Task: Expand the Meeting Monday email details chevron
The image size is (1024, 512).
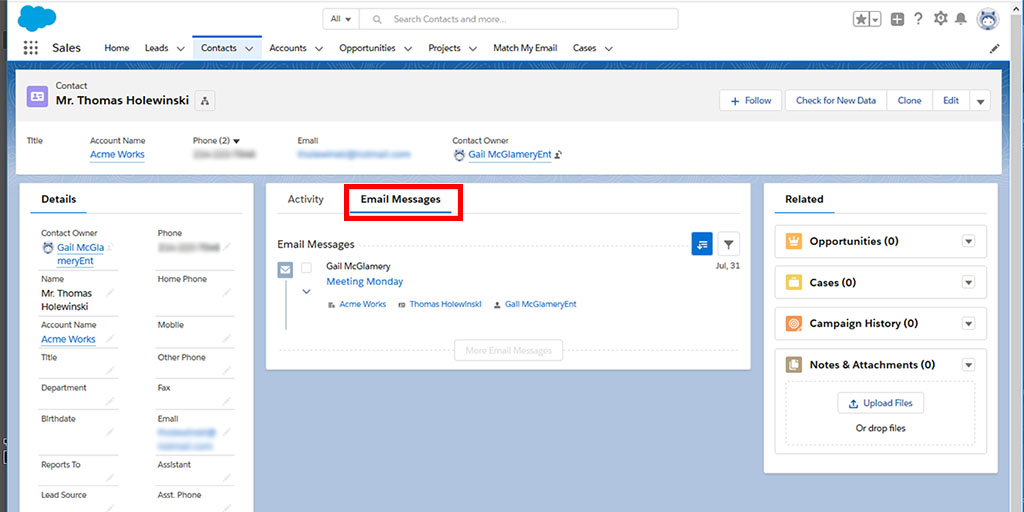Action: point(306,291)
